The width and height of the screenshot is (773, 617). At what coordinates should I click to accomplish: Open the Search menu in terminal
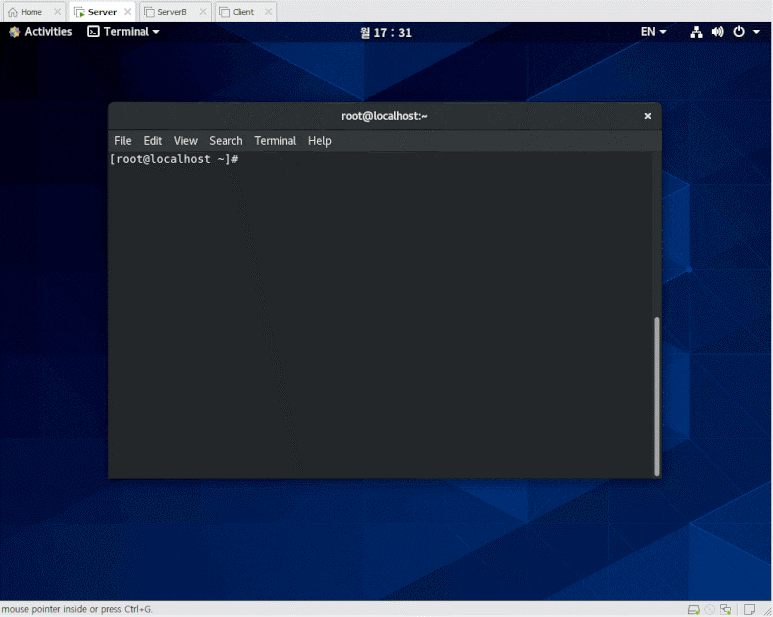pyautogui.click(x=226, y=141)
